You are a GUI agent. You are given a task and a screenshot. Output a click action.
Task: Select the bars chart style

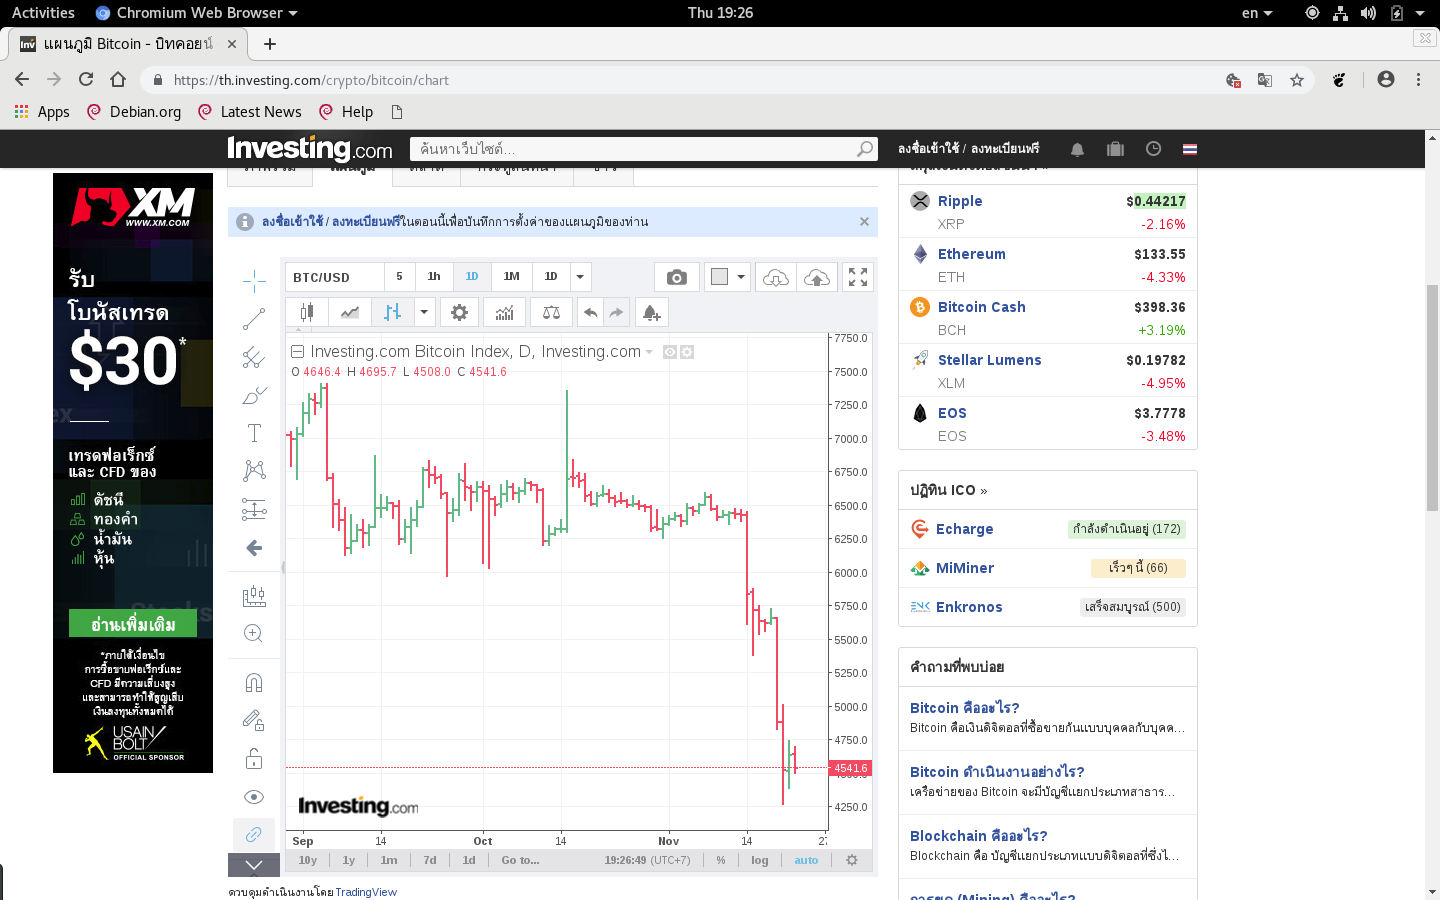(393, 313)
